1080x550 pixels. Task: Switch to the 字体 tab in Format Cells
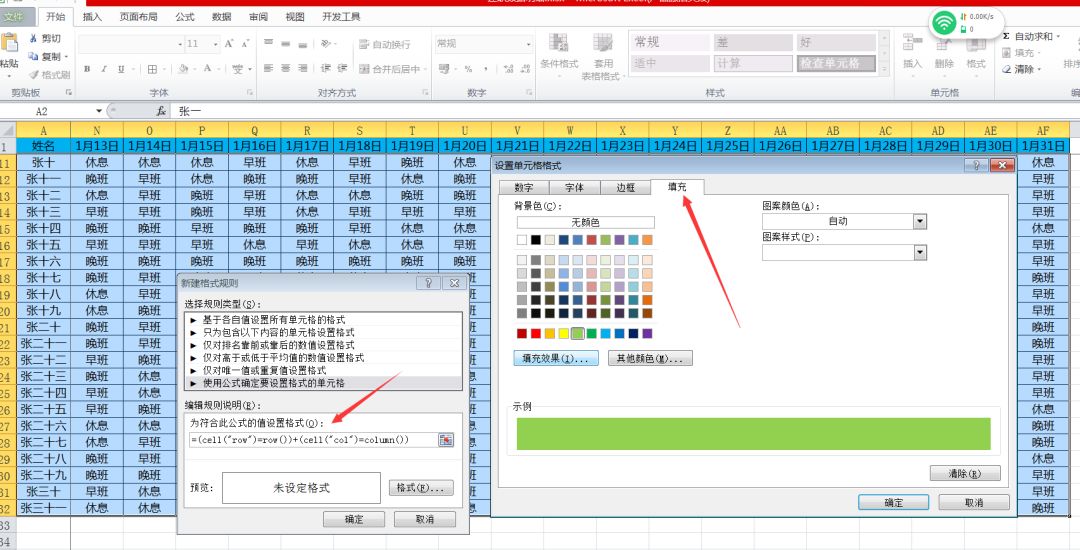(x=574, y=188)
